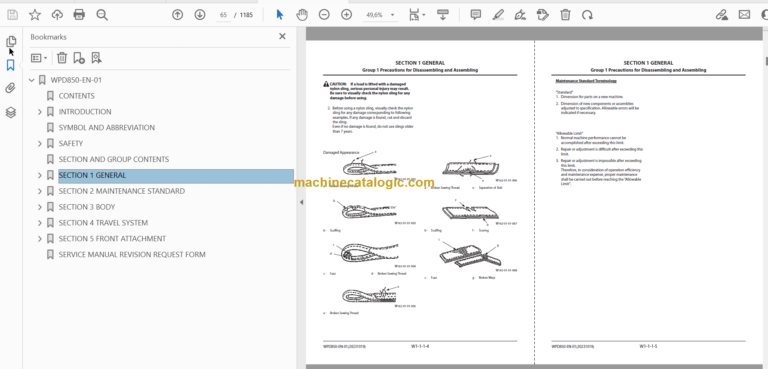This screenshot has height=369, width=768.
Task: Choose the Selection arrow tool
Action: pos(280,15)
